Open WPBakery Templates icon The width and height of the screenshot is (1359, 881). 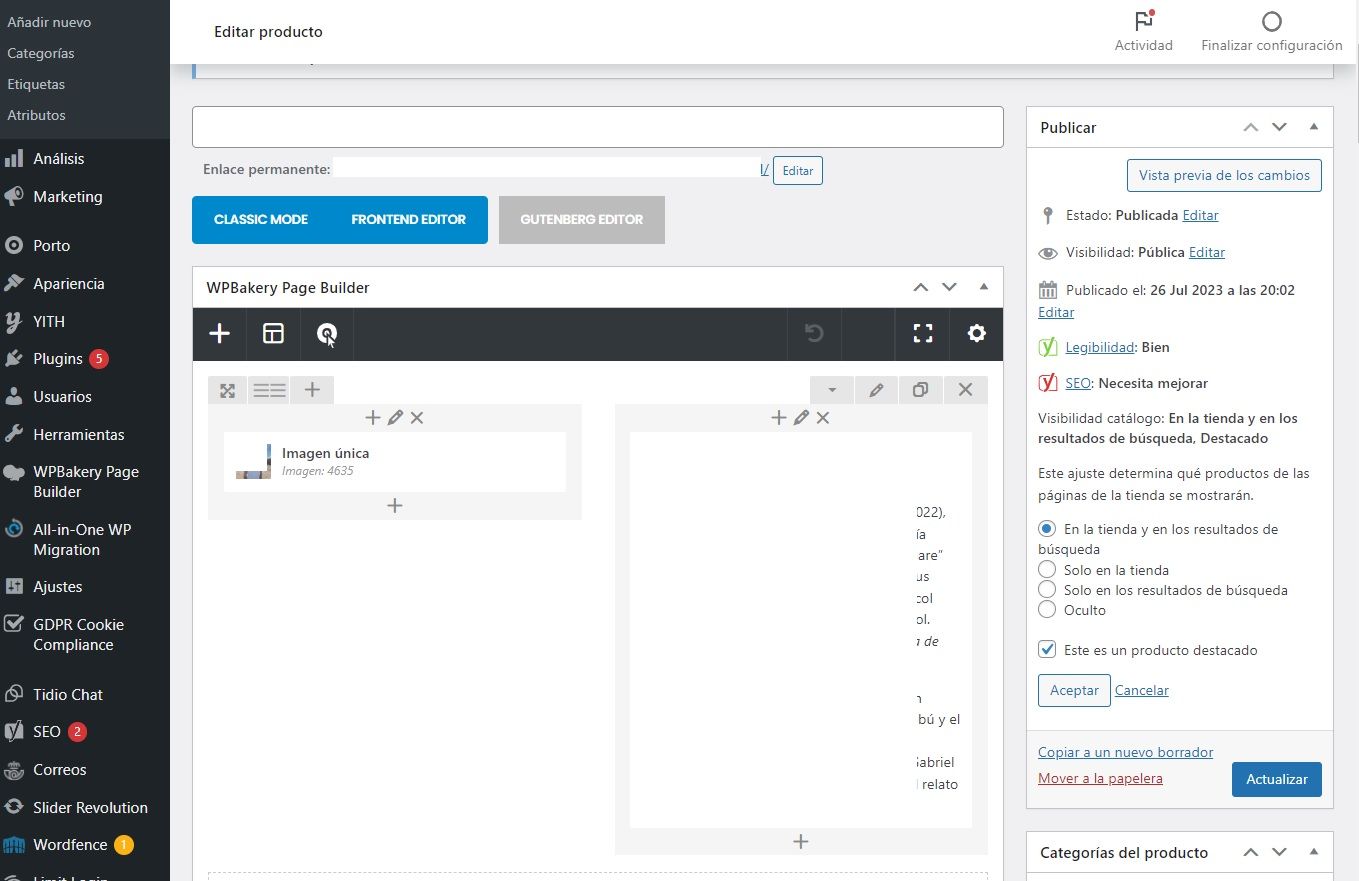[273, 334]
